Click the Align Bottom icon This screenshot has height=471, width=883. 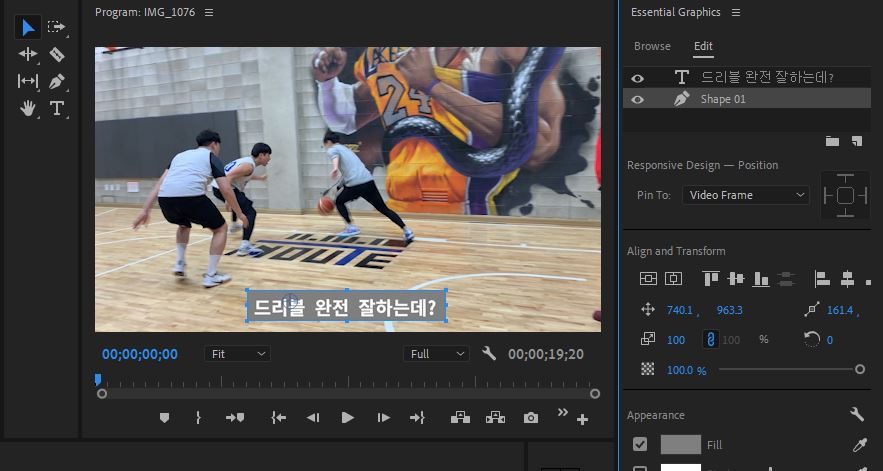(x=761, y=278)
